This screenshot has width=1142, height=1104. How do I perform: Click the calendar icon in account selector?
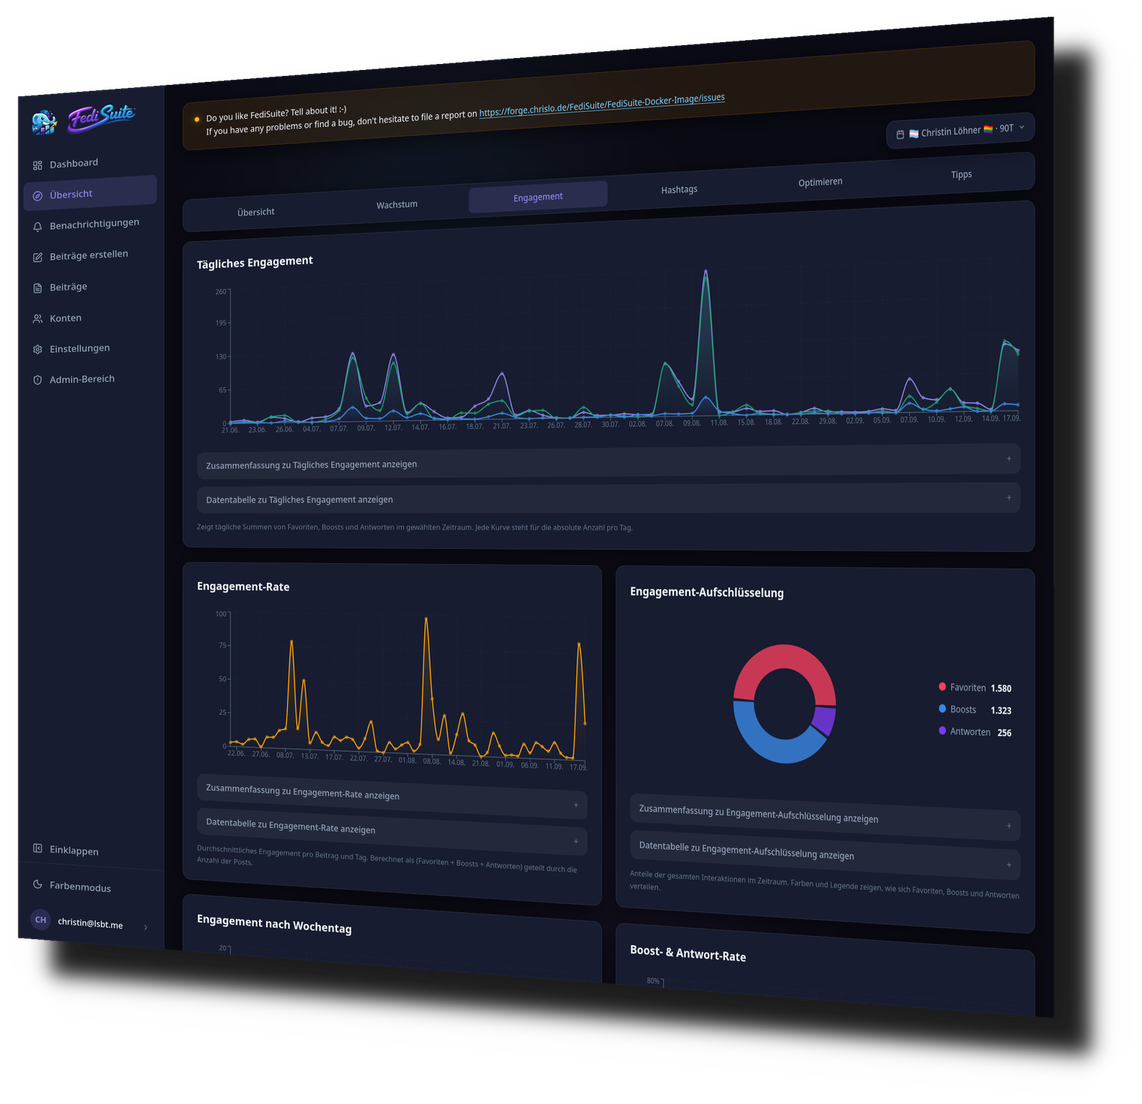tap(900, 135)
